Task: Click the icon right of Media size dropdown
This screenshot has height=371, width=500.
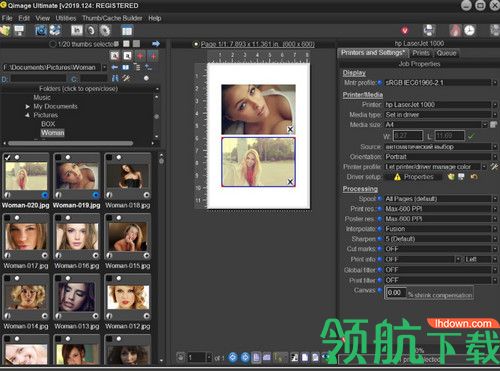Action: pos(494,125)
